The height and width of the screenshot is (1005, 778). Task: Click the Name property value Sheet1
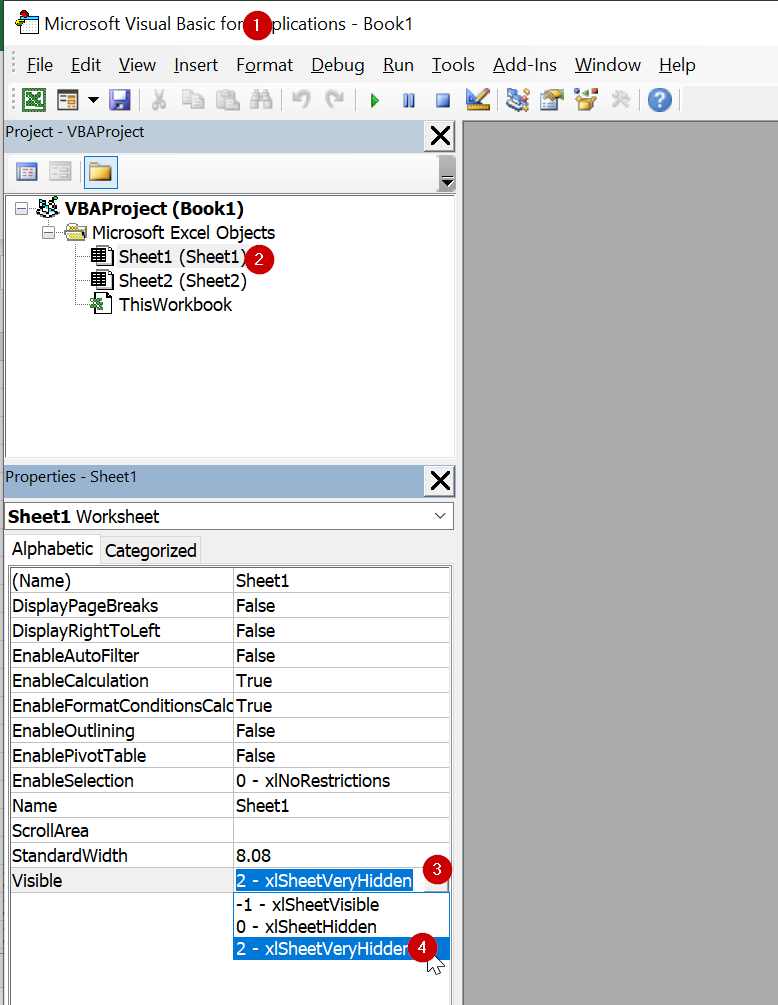point(341,806)
